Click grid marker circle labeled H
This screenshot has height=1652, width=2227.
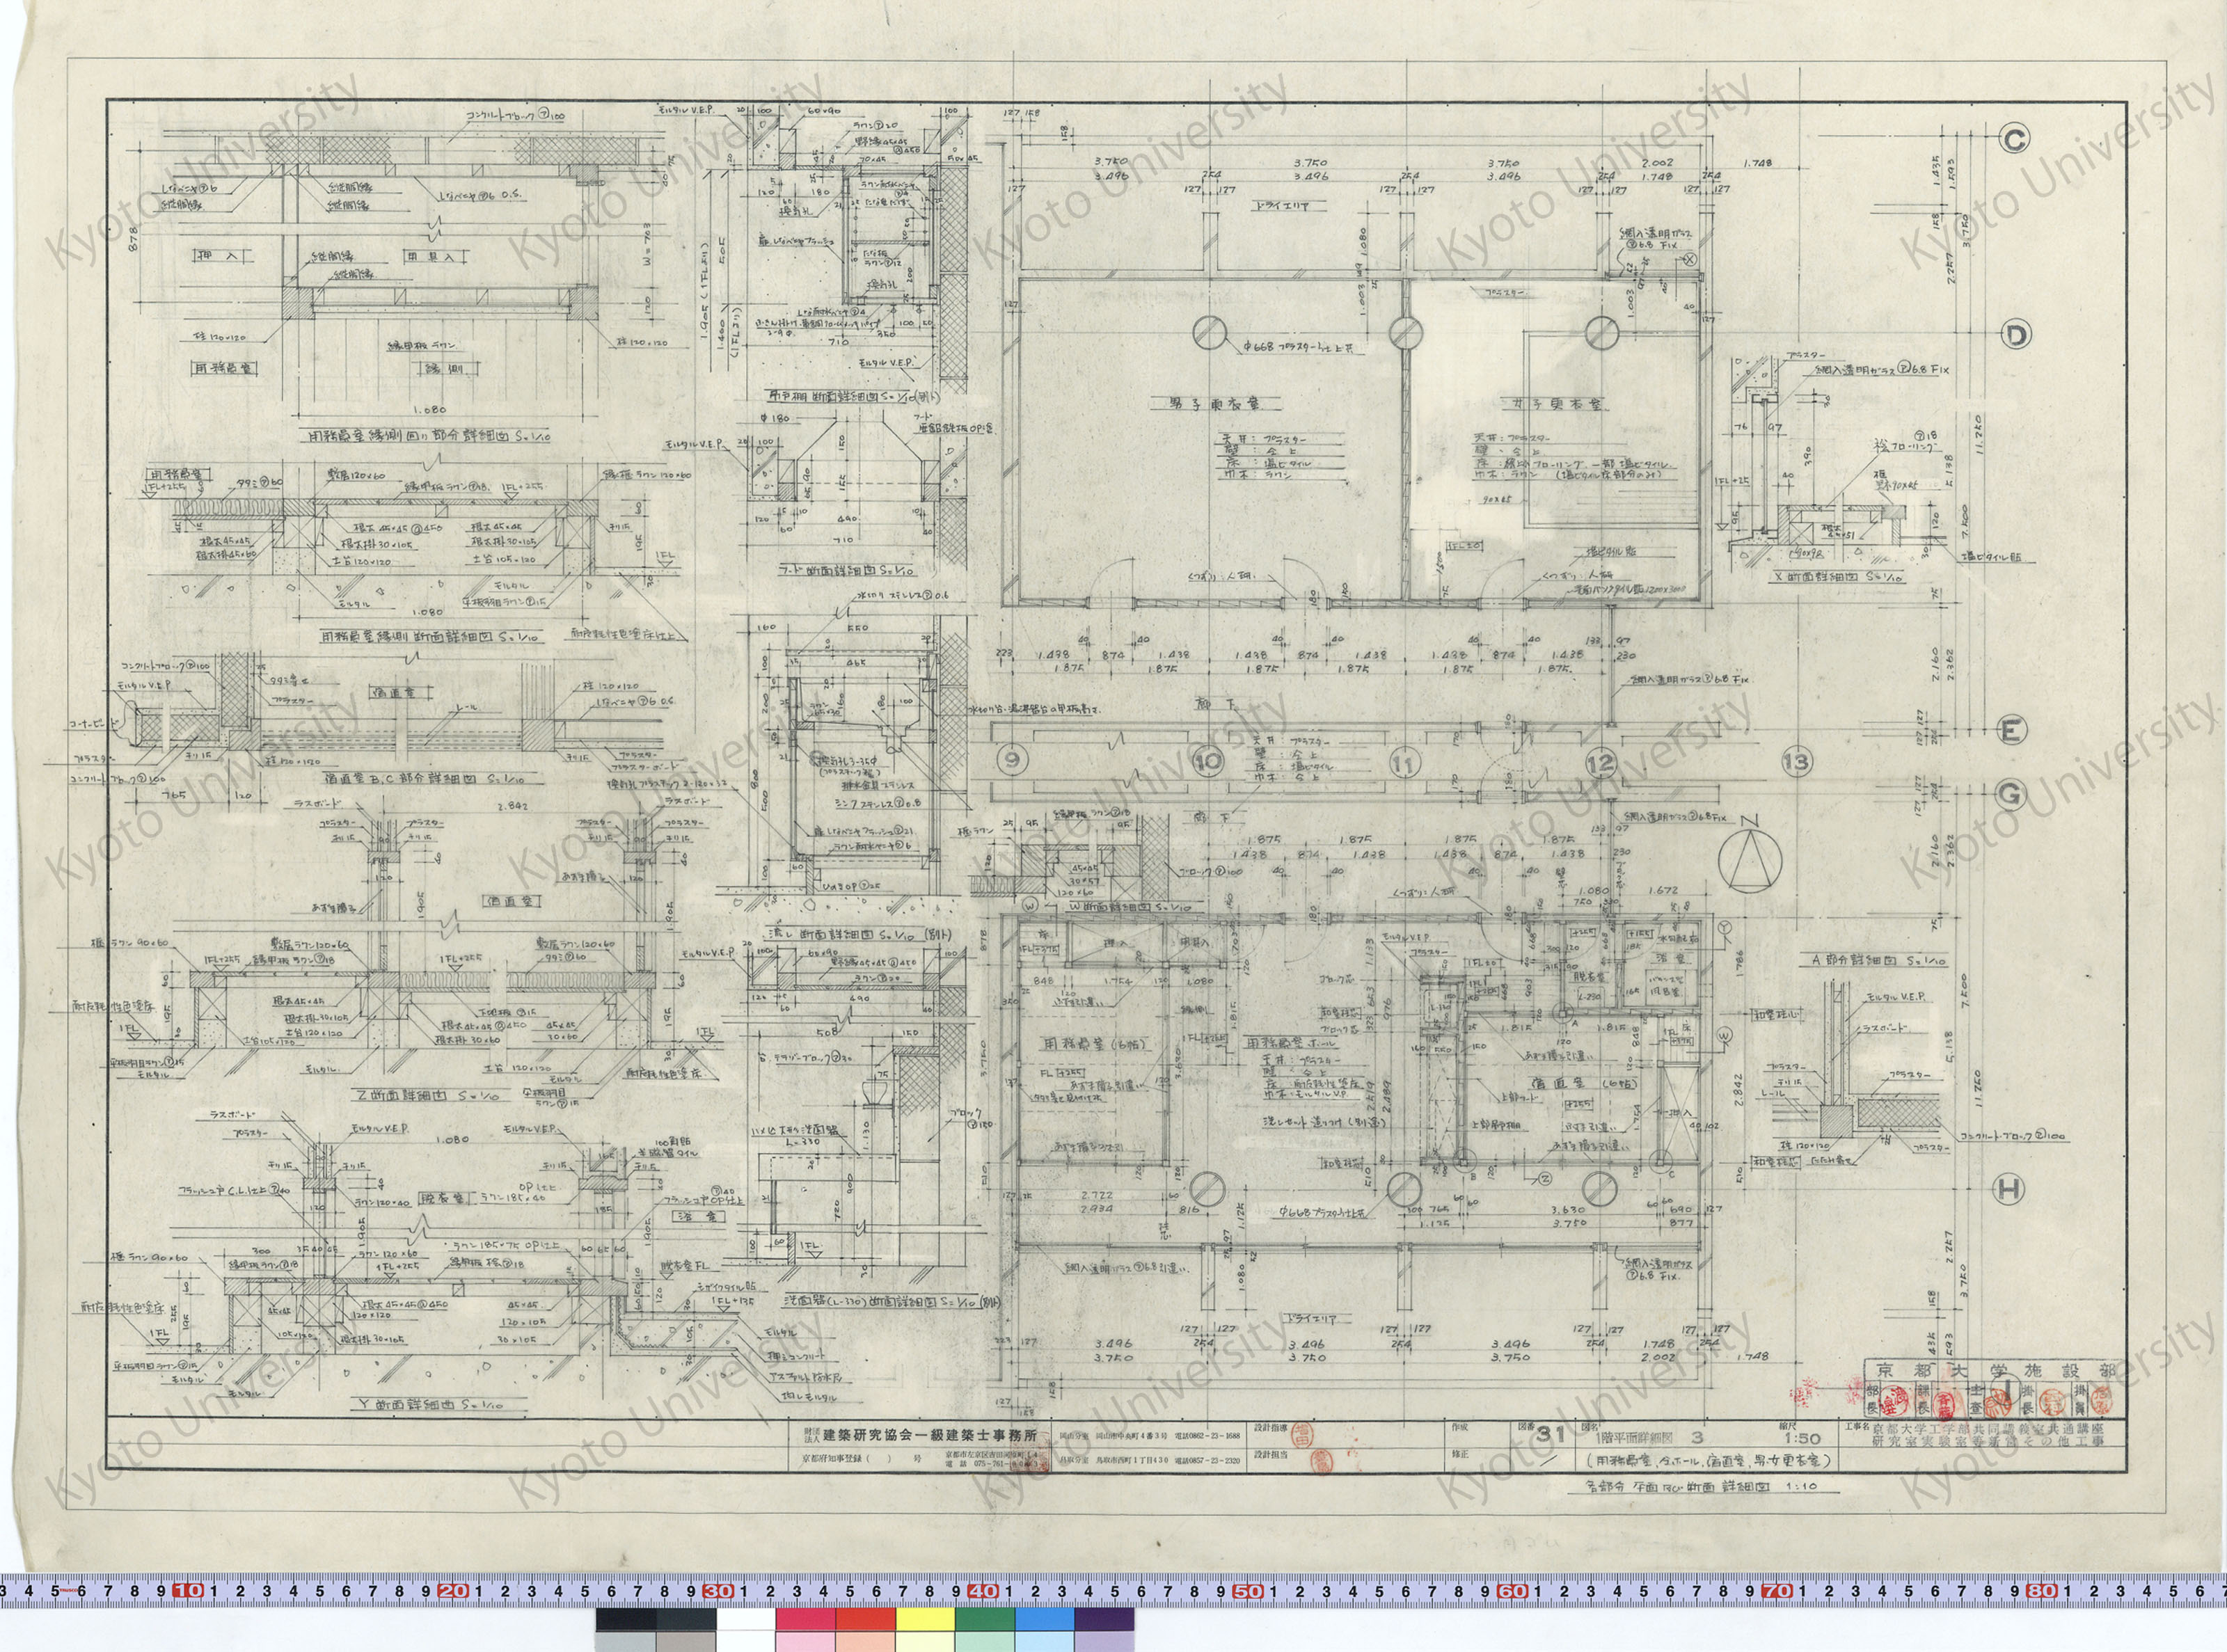(x=2009, y=1189)
